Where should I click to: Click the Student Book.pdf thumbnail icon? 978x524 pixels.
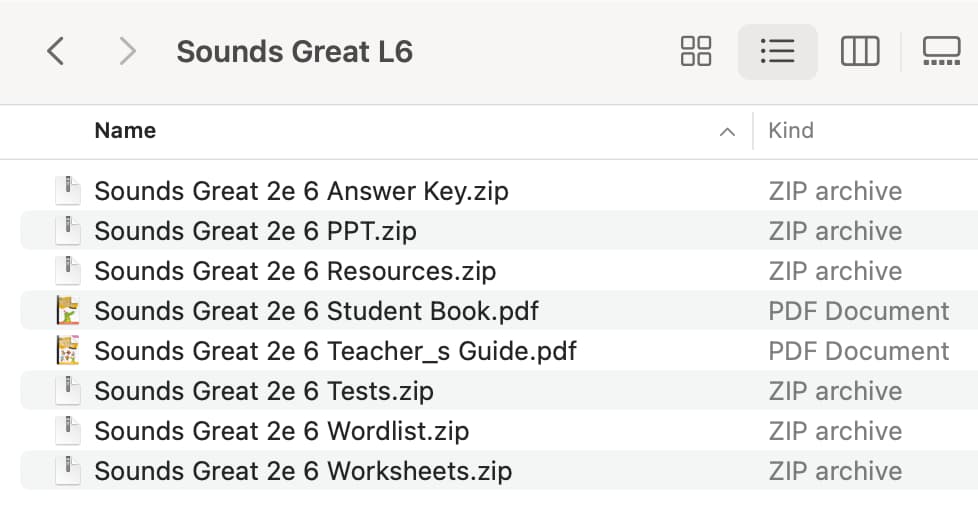point(68,311)
